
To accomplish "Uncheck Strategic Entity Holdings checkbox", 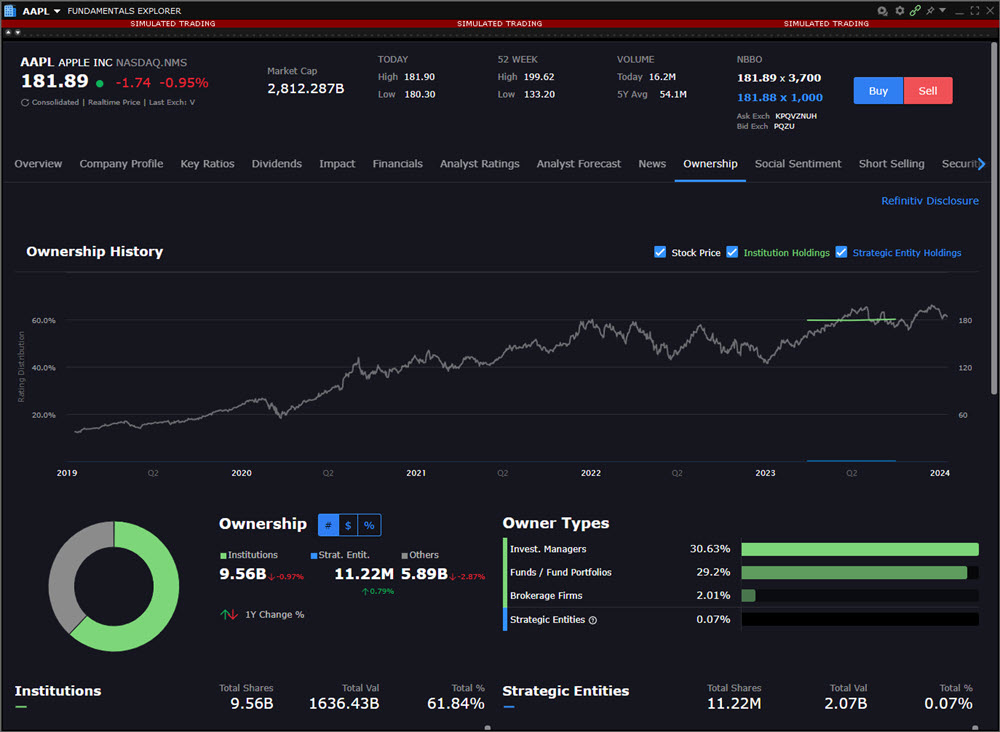I will [x=841, y=253].
